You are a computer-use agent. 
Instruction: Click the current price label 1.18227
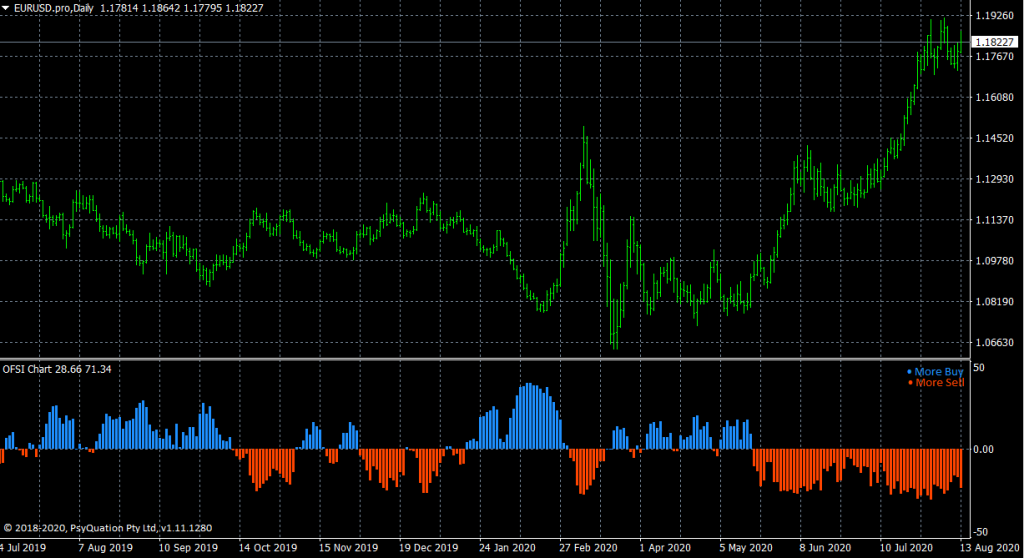tap(995, 42)
